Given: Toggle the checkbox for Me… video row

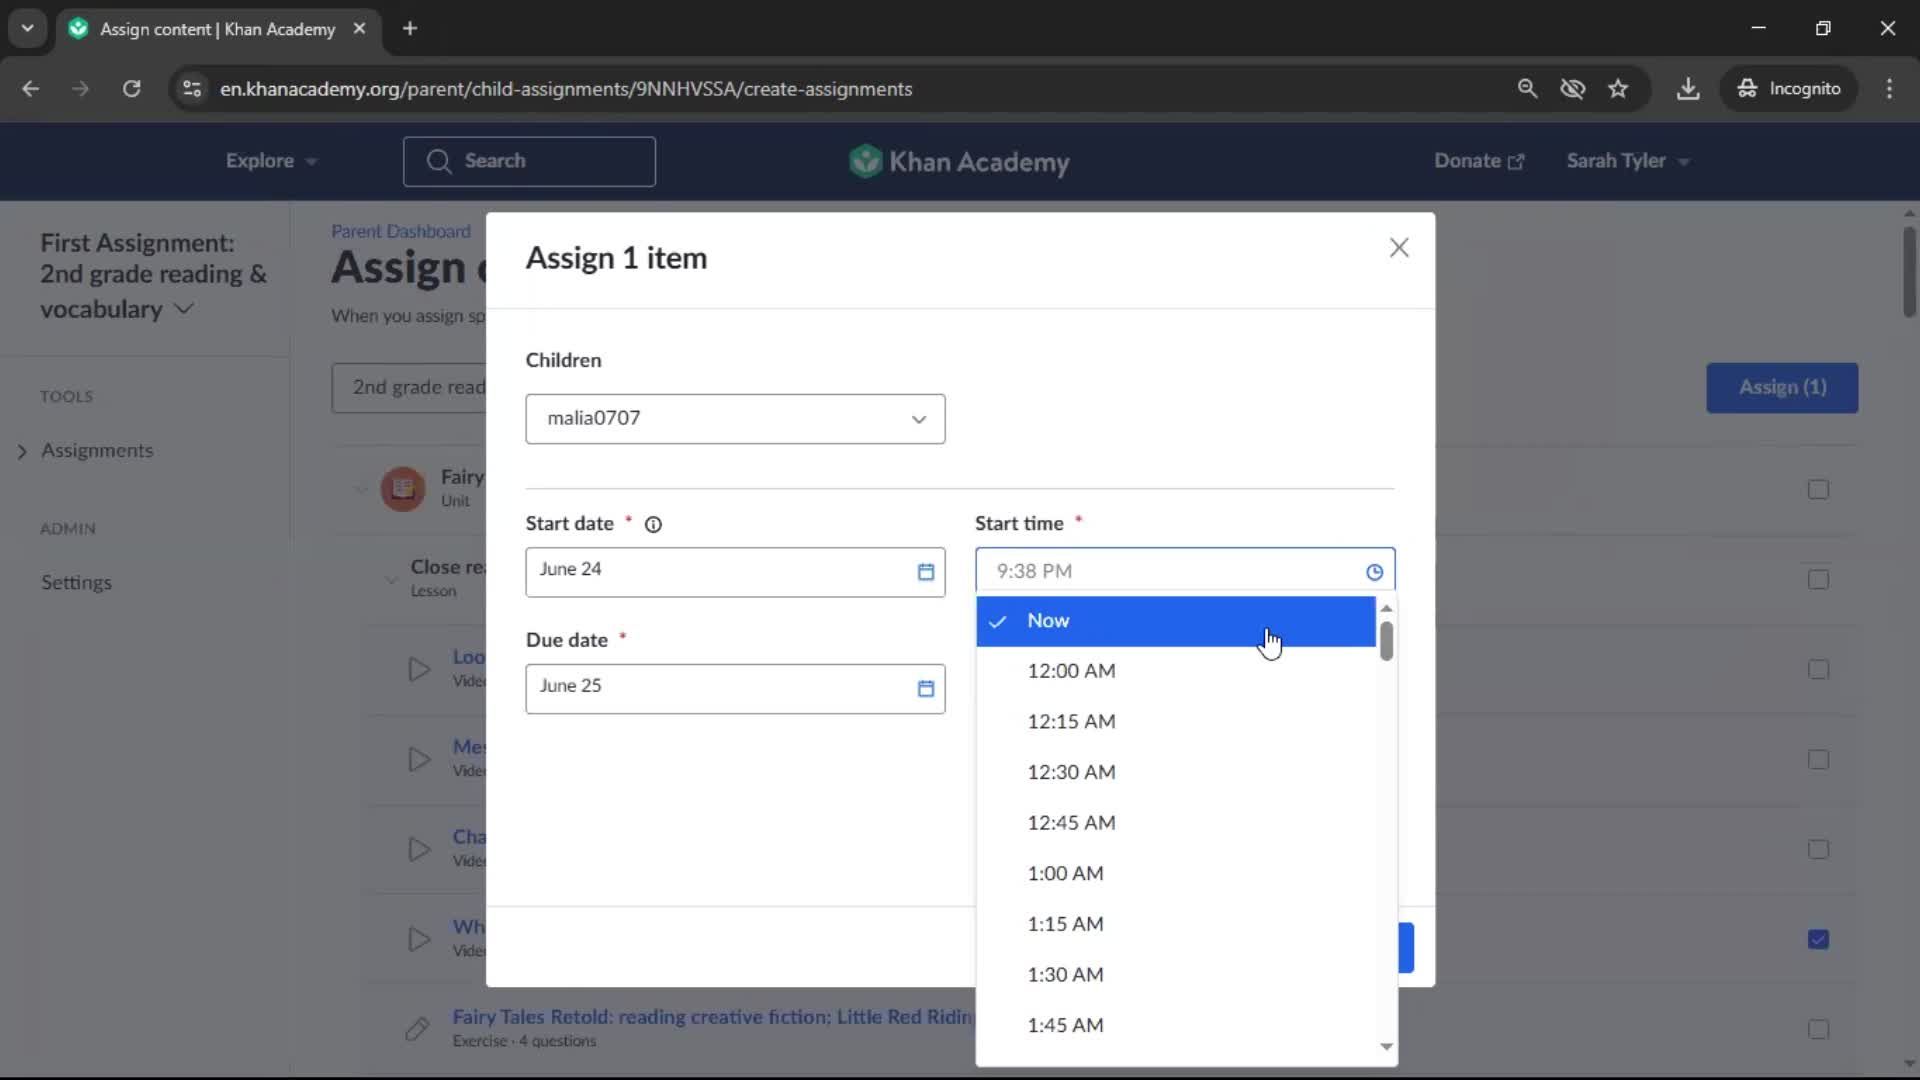Looking at the screenshot, I should (1818, 760).
